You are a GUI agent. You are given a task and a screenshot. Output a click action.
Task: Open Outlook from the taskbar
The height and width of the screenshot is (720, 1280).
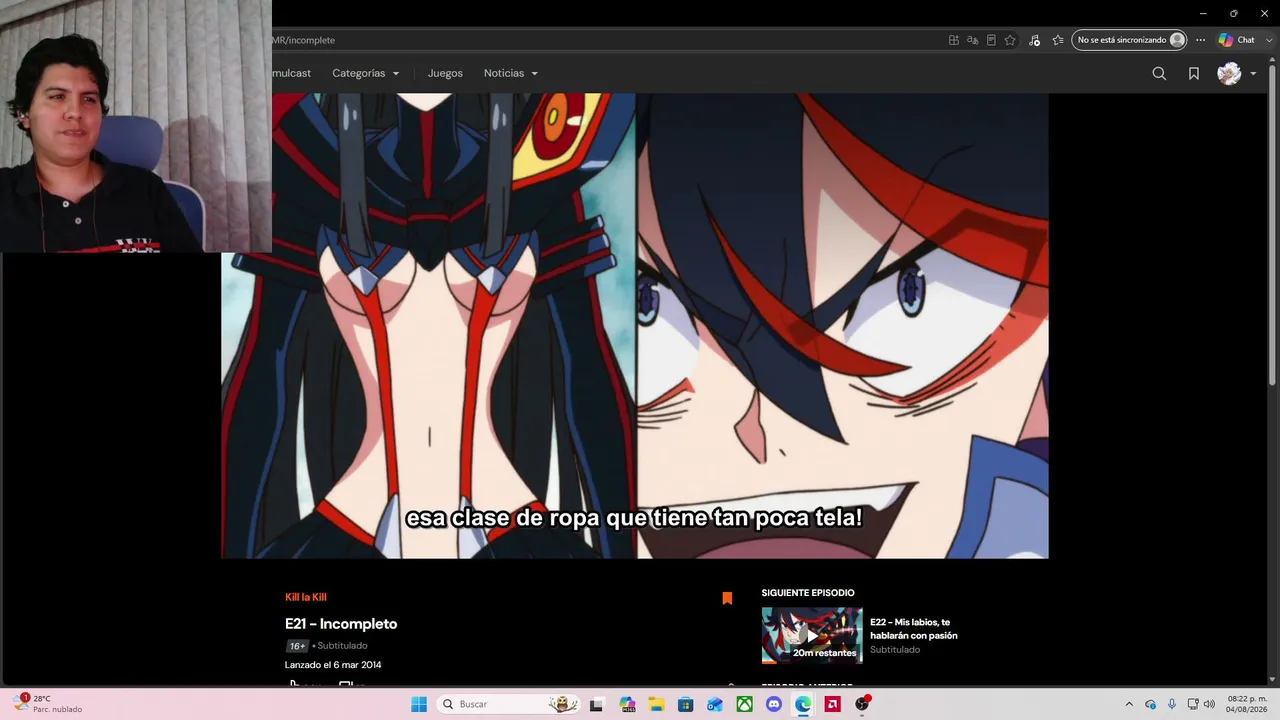(x=715, y=704)
